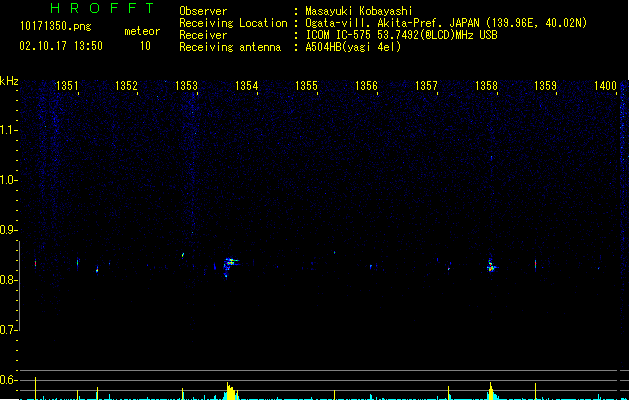The width and height of the screenshot is (629, 400).
Task: Click the 1352 time axis marker
Action: point(126,86)
